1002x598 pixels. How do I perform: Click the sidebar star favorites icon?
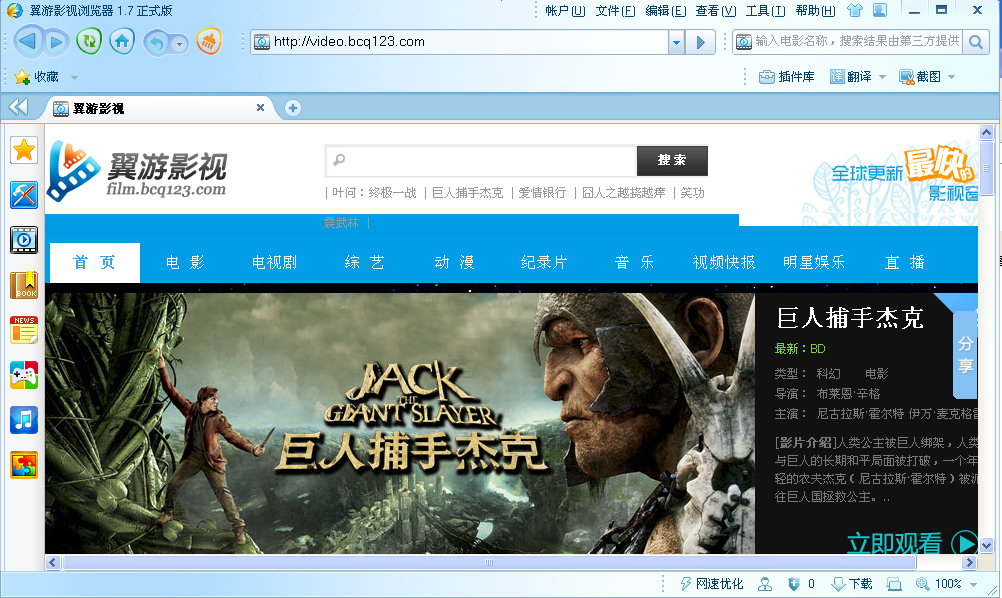point(24,150)
